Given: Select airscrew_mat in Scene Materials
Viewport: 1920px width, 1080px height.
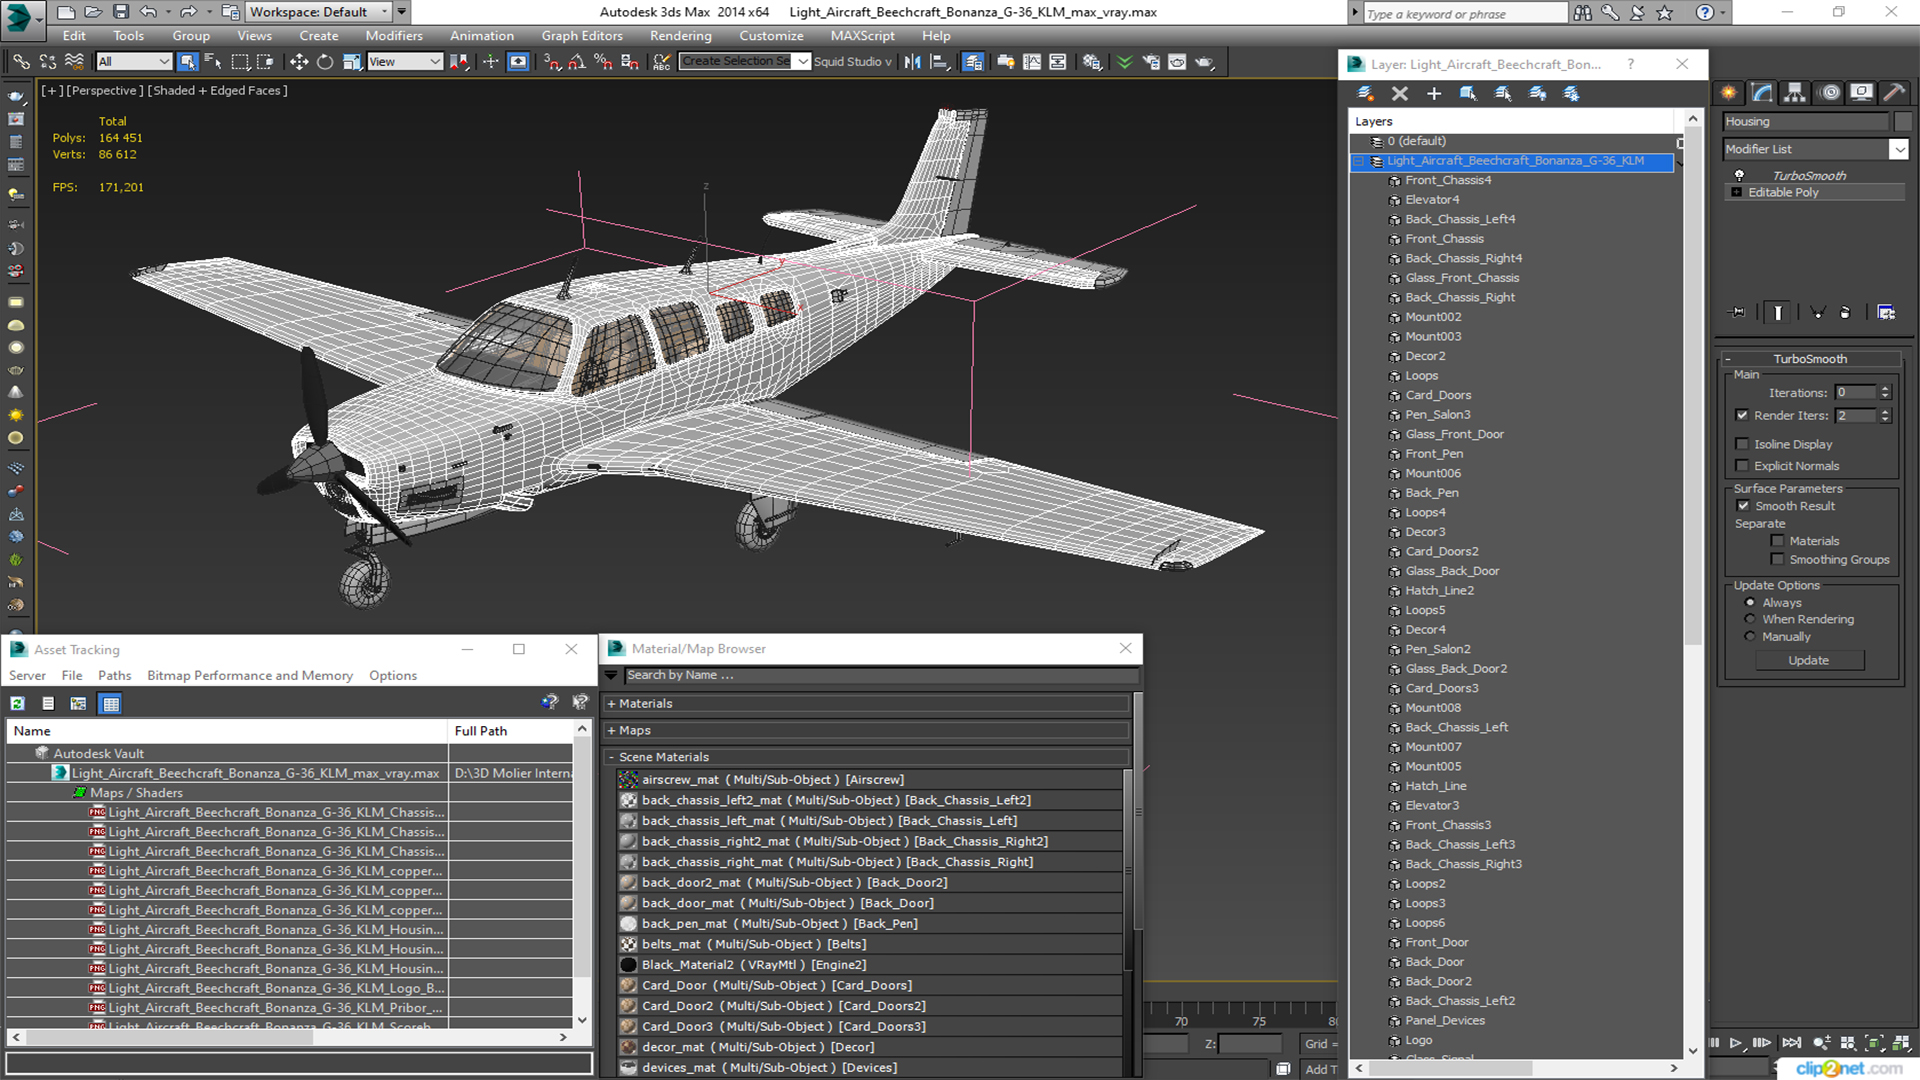Looking at the screenshot, I should pos(870,780).
